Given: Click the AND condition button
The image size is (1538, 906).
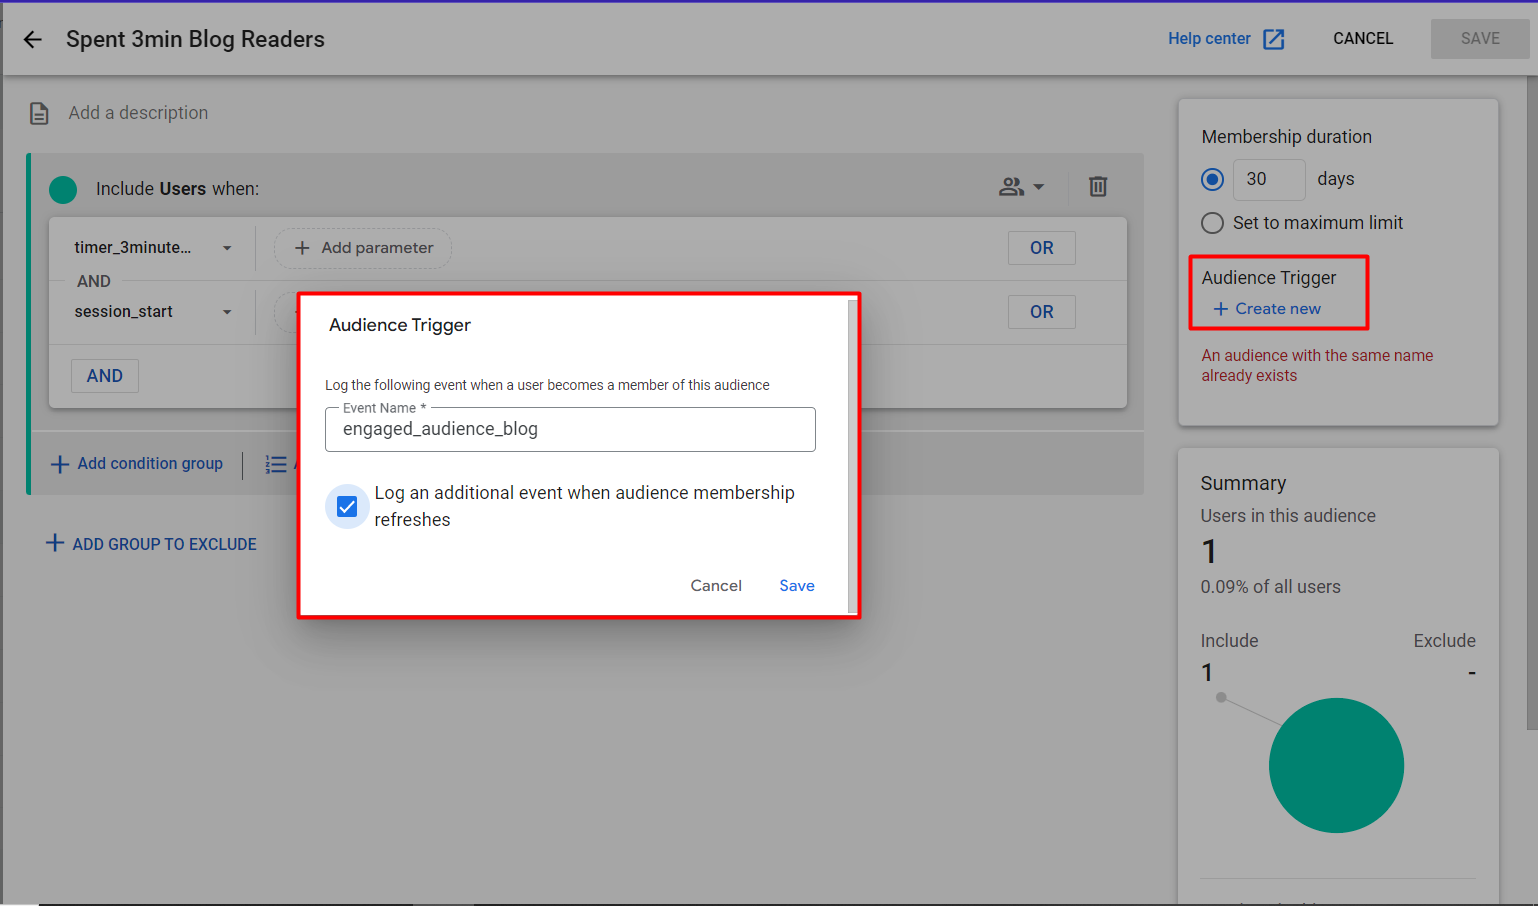Looking at the screenshot, I should [105, 376].
